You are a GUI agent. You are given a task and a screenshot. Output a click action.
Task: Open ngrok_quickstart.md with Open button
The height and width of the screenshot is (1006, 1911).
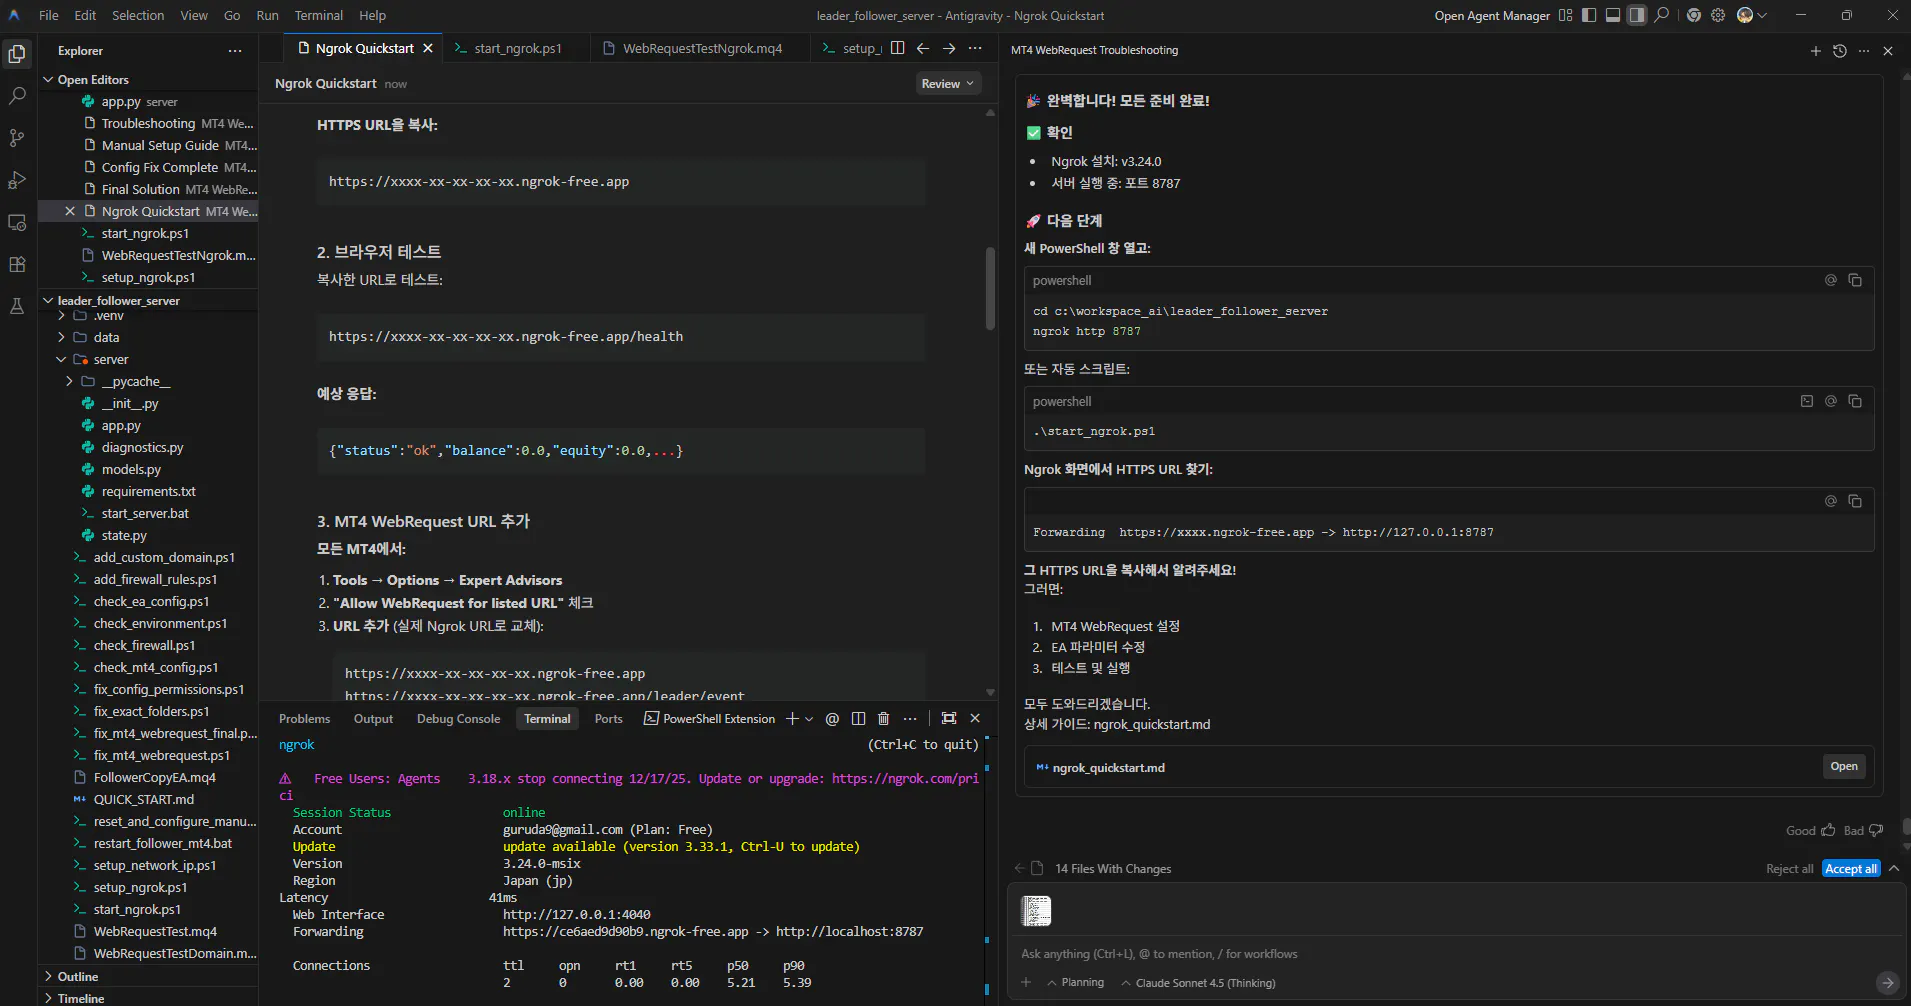pos(1844,767)
